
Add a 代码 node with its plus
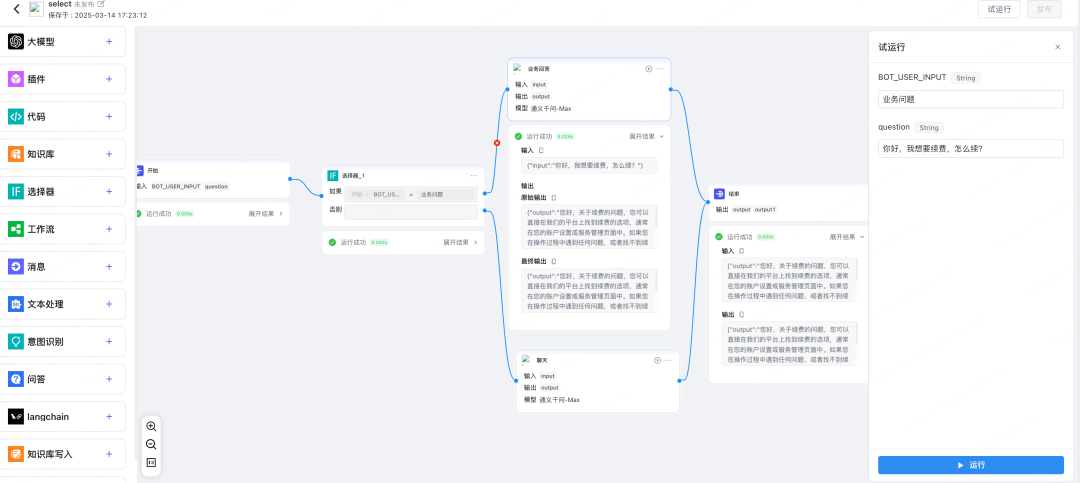(109, 116)
